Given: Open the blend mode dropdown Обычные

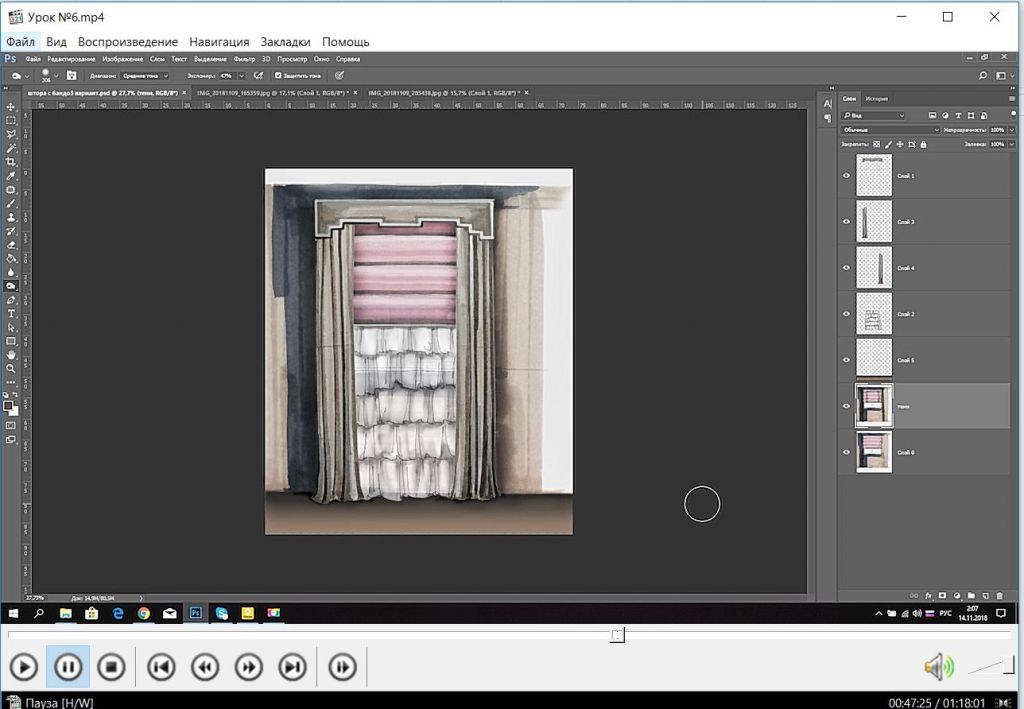Looking at the screenshot, I should [890, 130].
